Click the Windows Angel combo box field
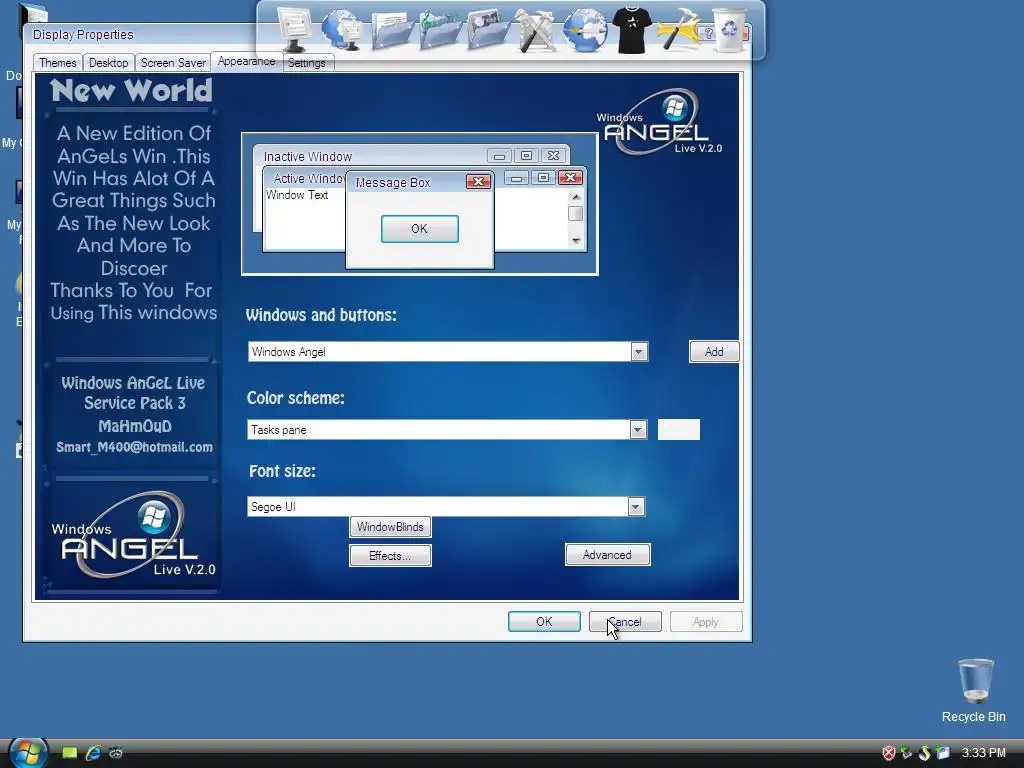This screenshot has height=768, width=1024. pos(448,352)
